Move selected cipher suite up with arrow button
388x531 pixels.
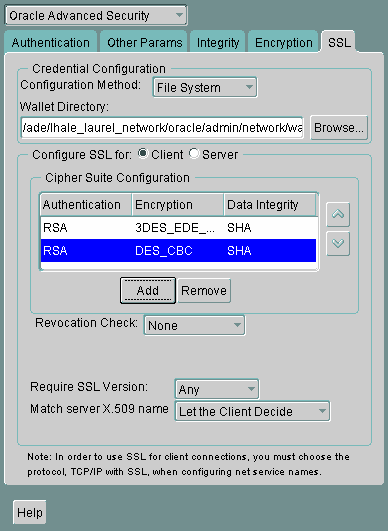(x=338, y=214)
